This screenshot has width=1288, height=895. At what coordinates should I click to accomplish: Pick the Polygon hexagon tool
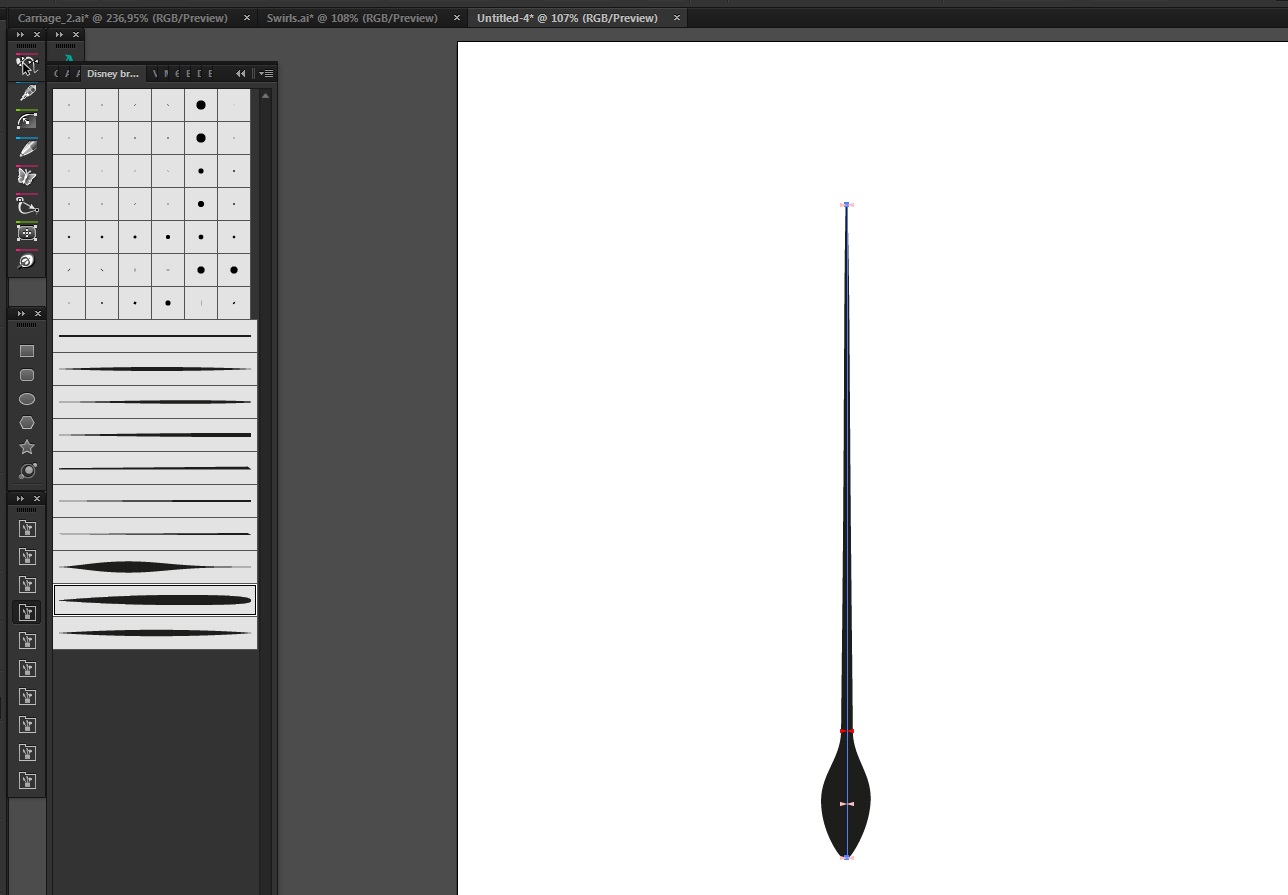(x=27, y=423)
